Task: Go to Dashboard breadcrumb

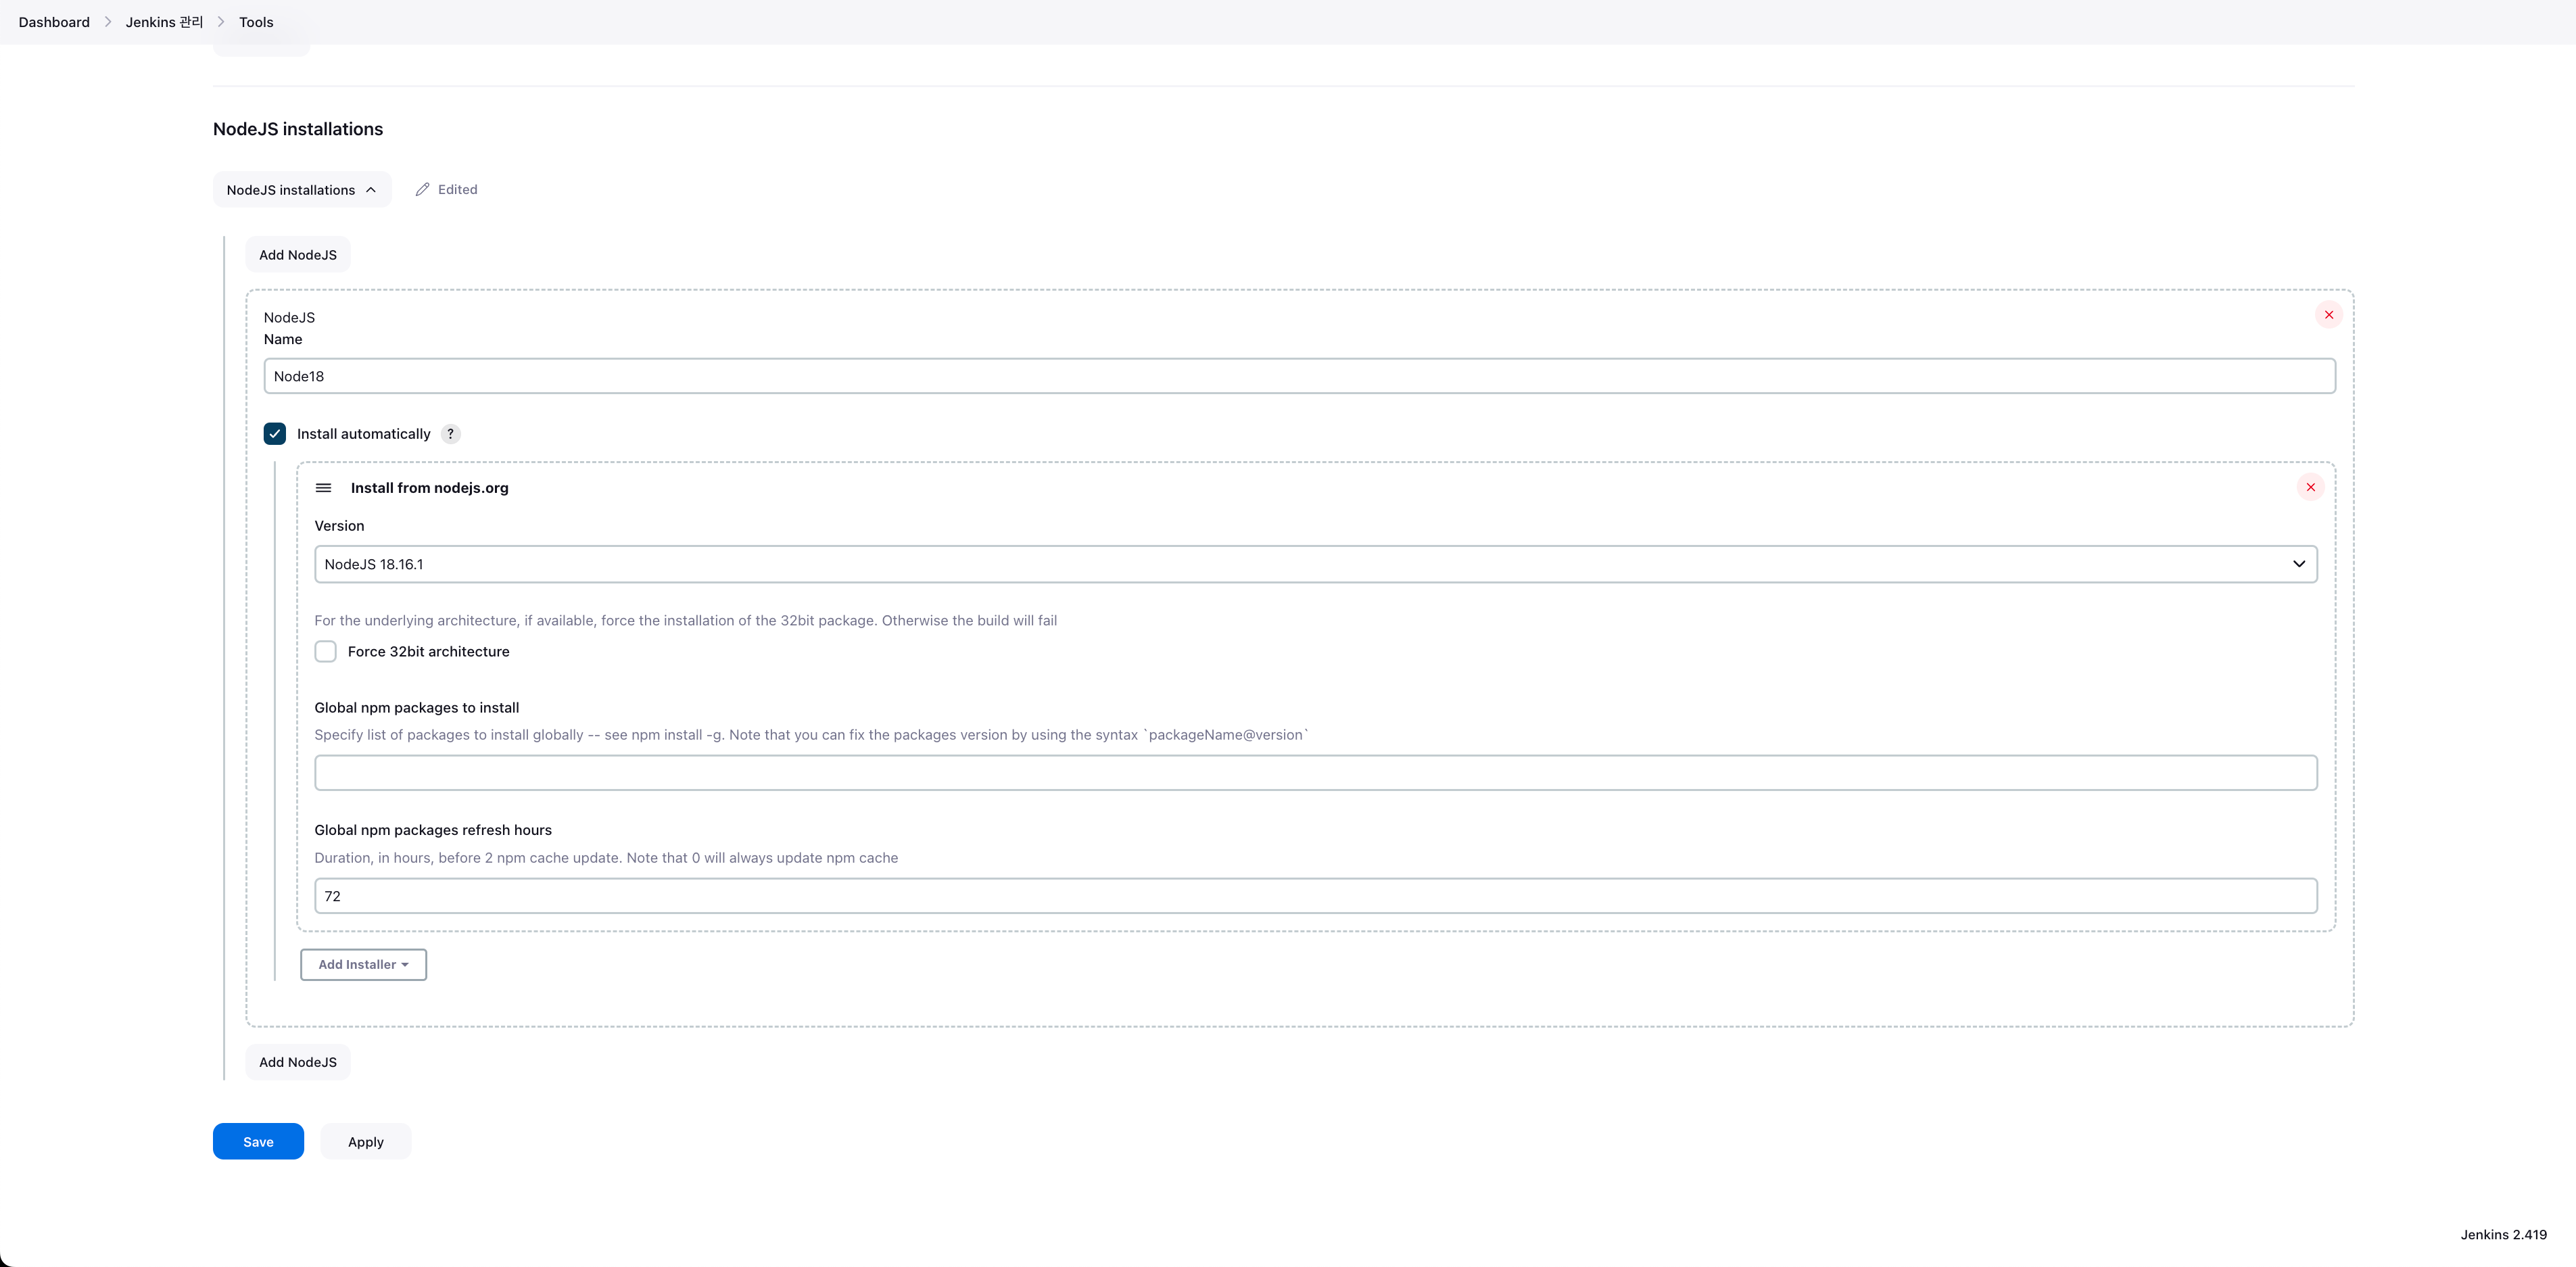Action: 54,22
